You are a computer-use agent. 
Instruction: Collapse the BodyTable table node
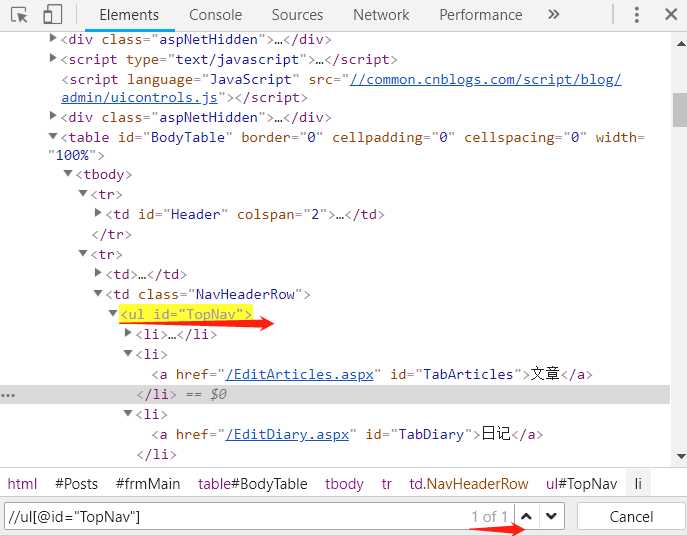(53, 136)
